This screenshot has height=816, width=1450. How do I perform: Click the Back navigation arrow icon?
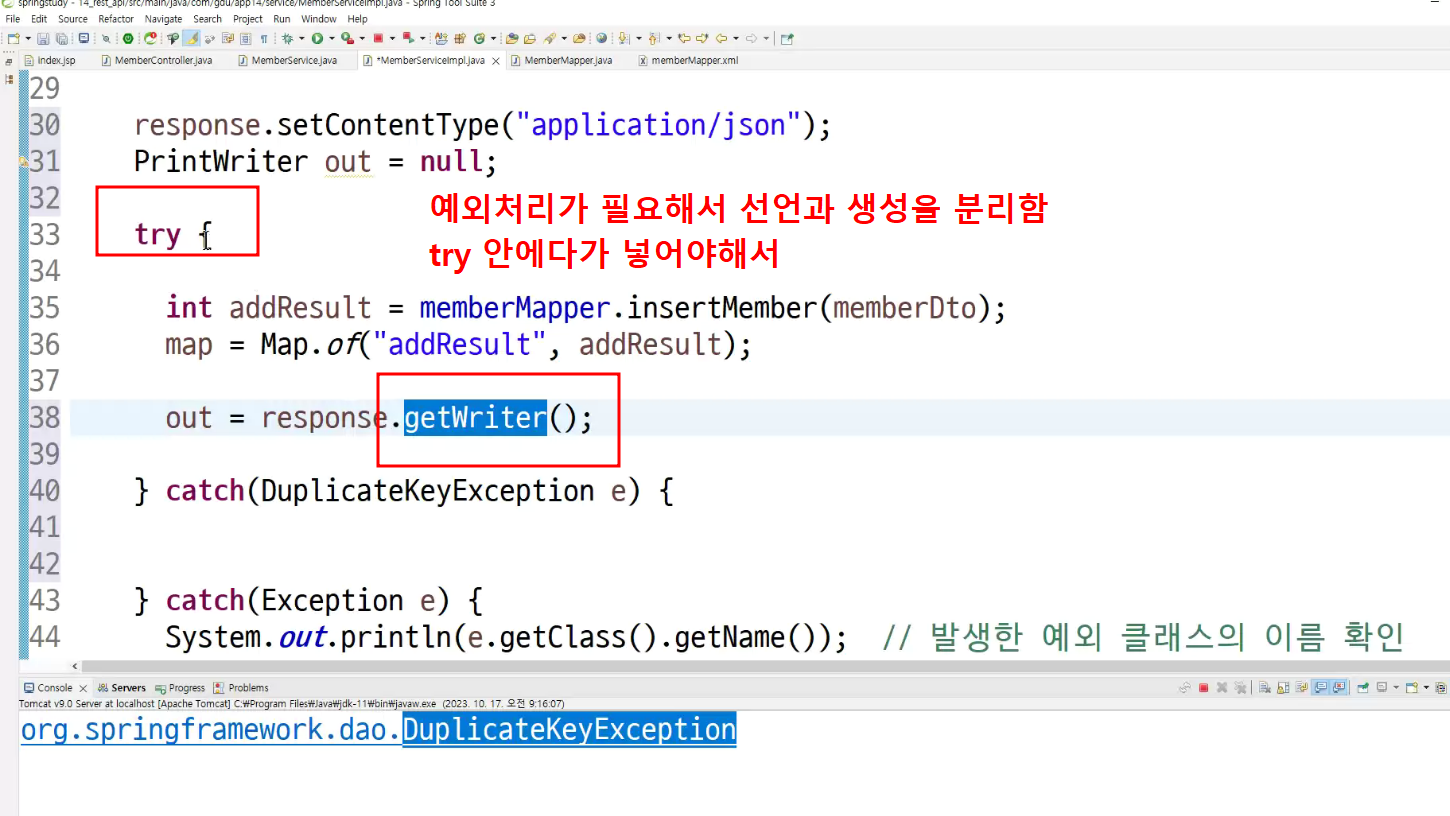coord(721,39)
